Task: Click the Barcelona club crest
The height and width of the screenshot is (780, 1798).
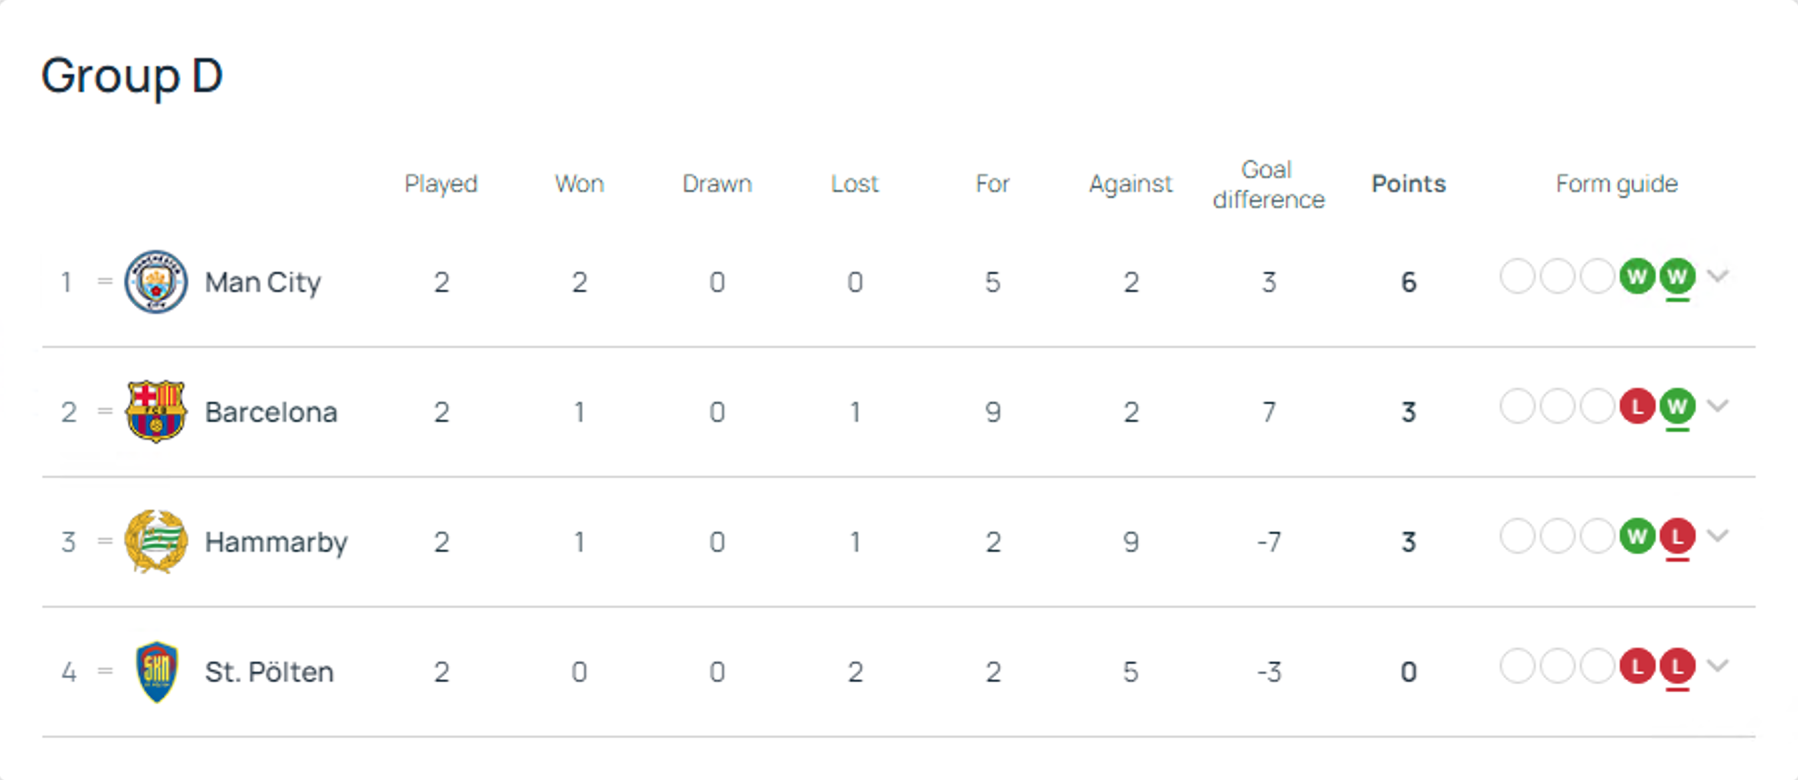Action: (x=156, y=411)
